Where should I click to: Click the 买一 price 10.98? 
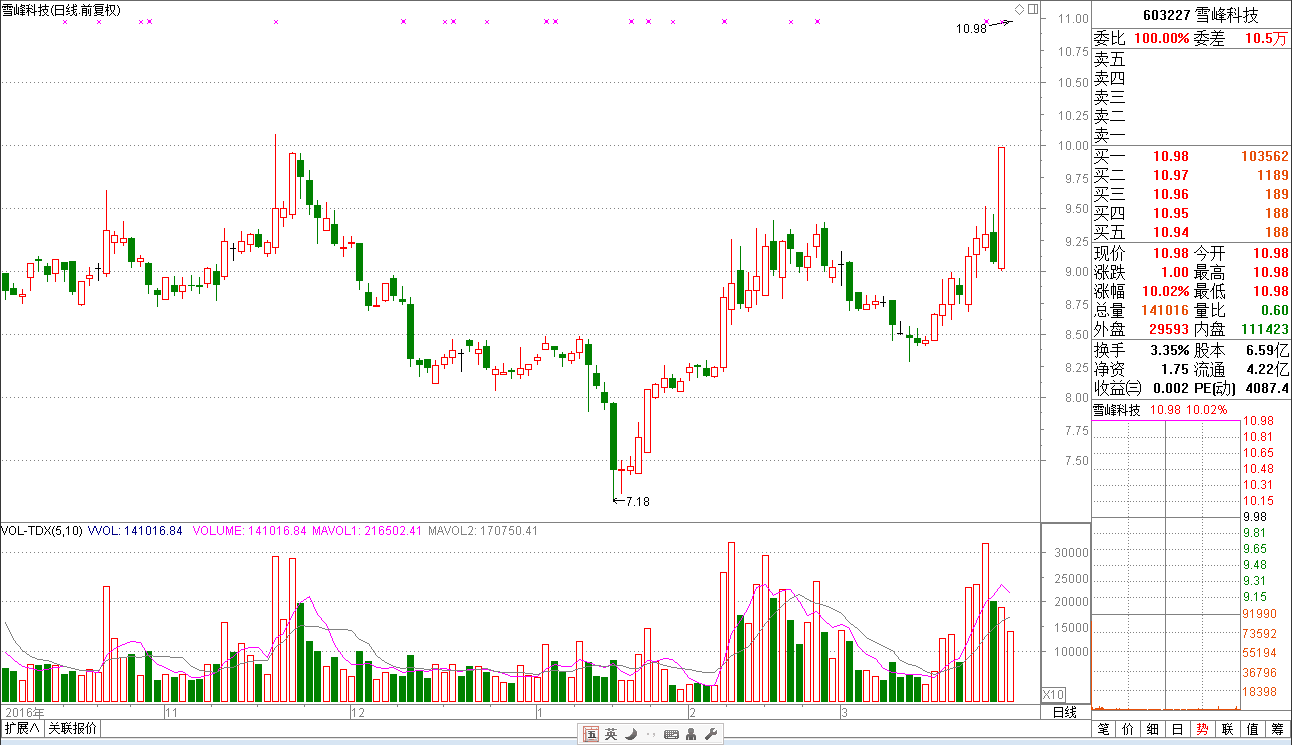(x=1171, y=156)
